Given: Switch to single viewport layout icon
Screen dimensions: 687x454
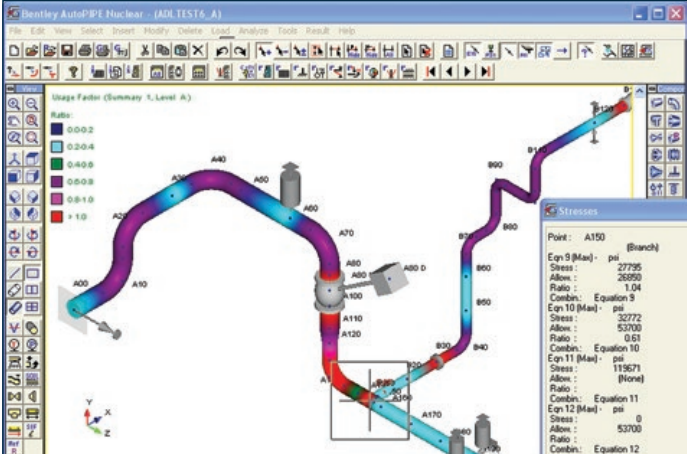Looking at the screenshot, I should pyautogui.click(x=32, y=273).
